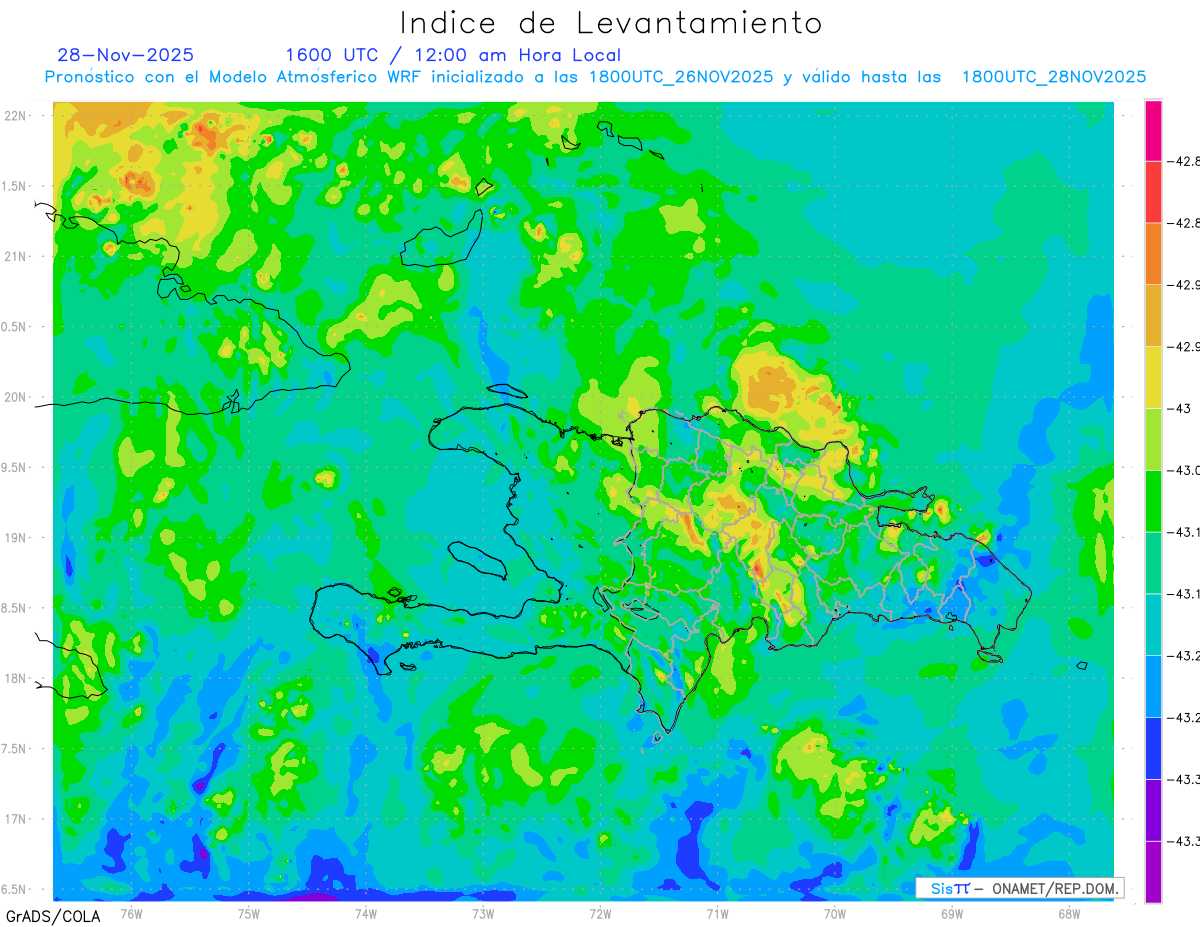Click the "-43.0" value on the color scale
The height and width of the screenshot is (927, 1200).
[x=1186, y=470]
